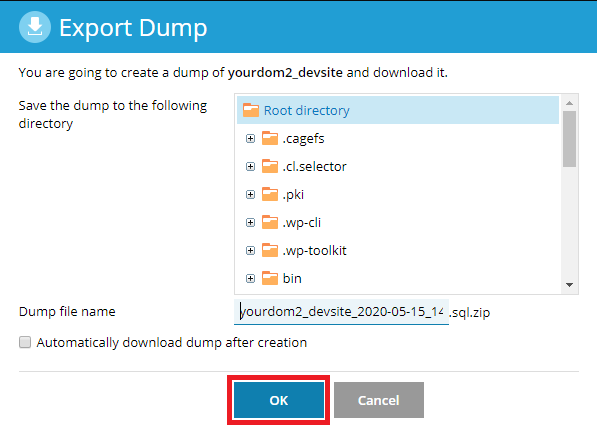Click the .pki folder icon

[x=270, y=194]
